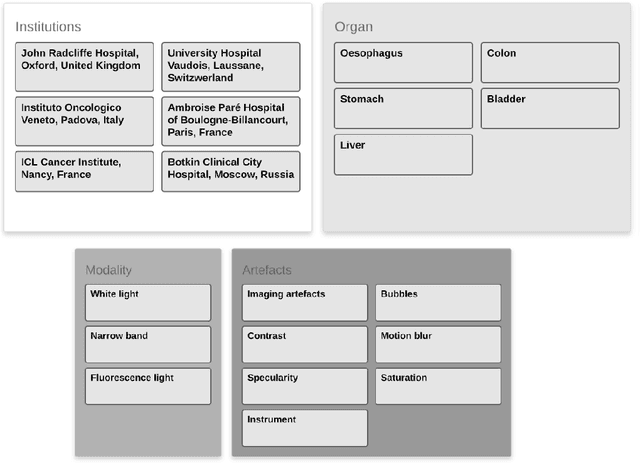Choose the Stomach organ box

pyautogui.click(x=403, y=109)
